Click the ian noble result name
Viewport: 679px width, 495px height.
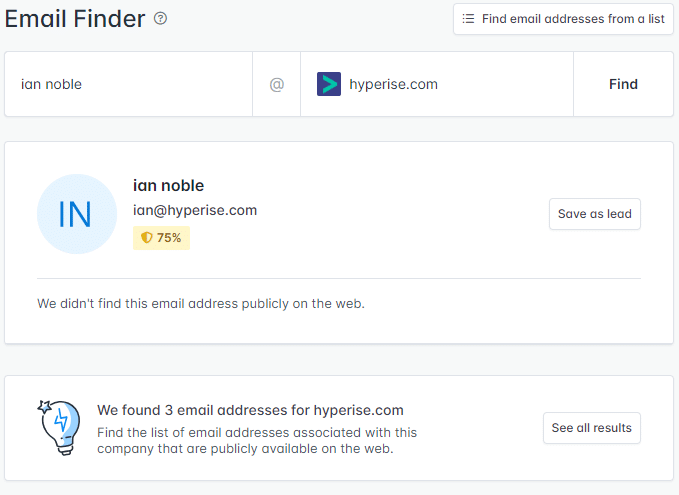pyautogui.click(x=168, y=186)
